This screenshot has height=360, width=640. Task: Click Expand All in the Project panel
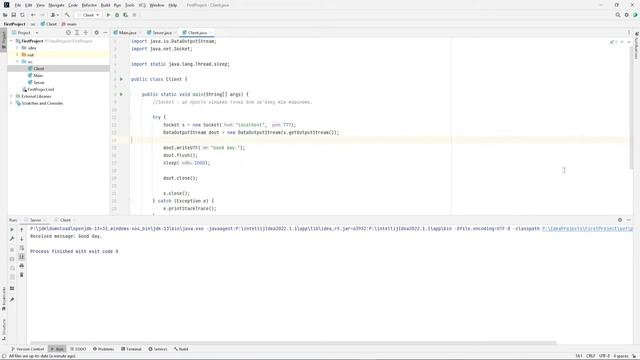77,33
